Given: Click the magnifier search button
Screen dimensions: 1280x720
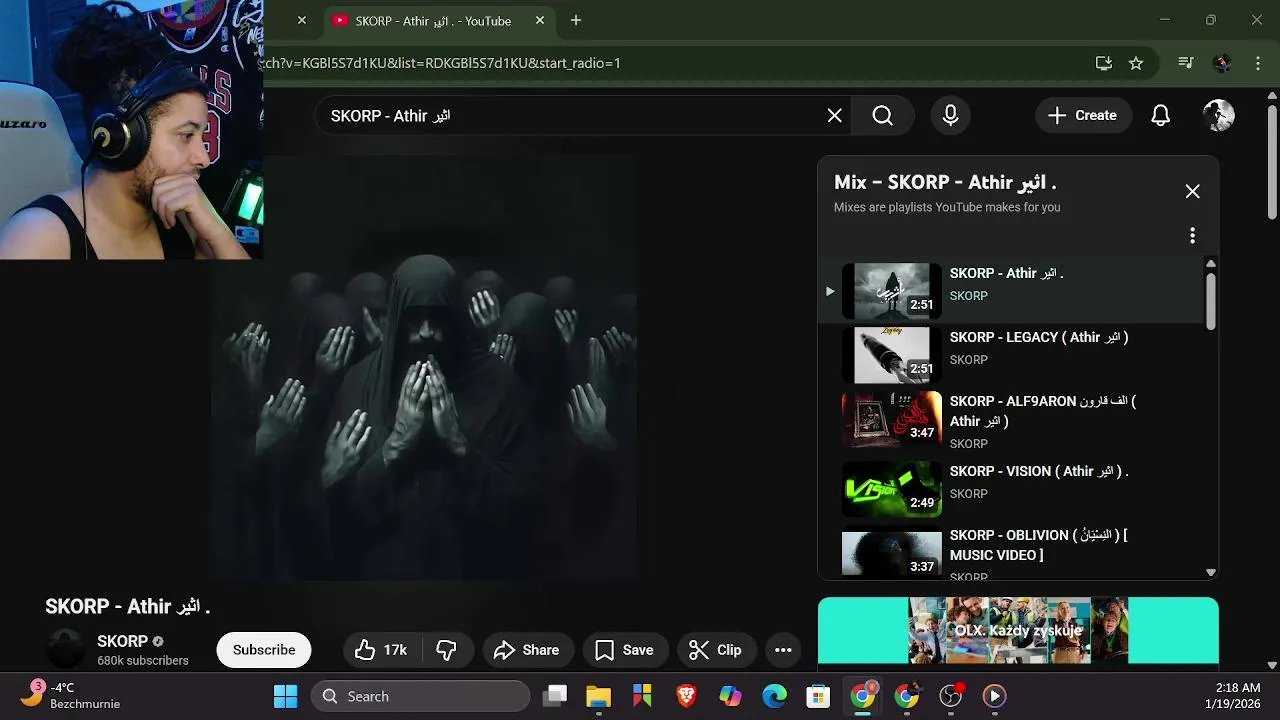Looking at the screenshot, I should click(882, 116).
